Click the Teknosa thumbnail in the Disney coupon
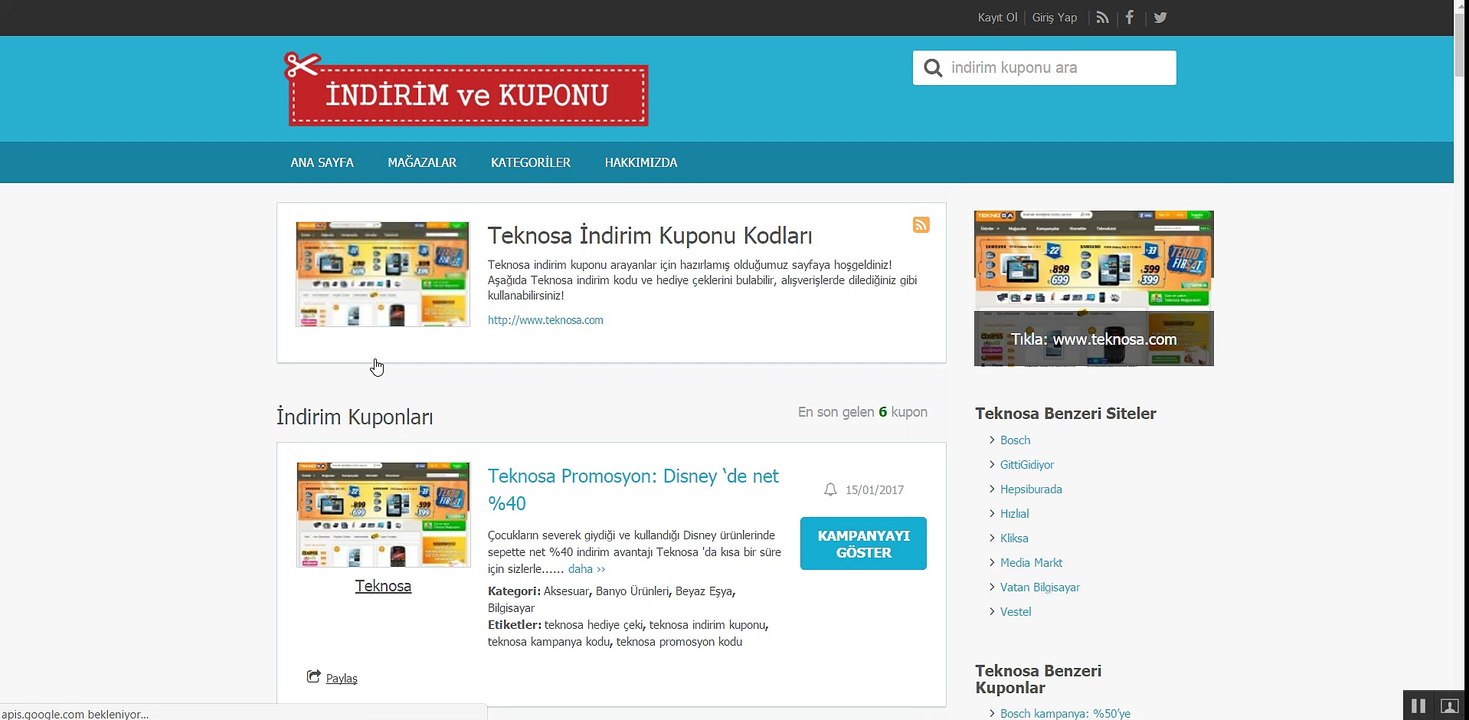Screen dimensions: 1469x720 tap(383, 515)
